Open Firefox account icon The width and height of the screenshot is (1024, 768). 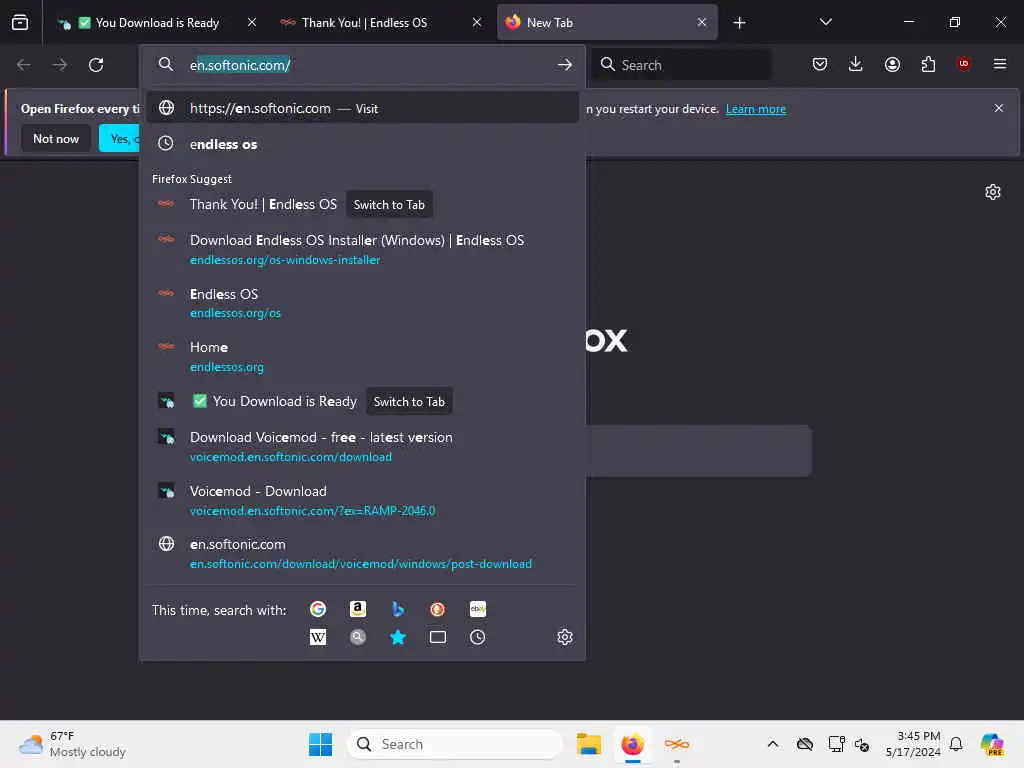(892, 64)
